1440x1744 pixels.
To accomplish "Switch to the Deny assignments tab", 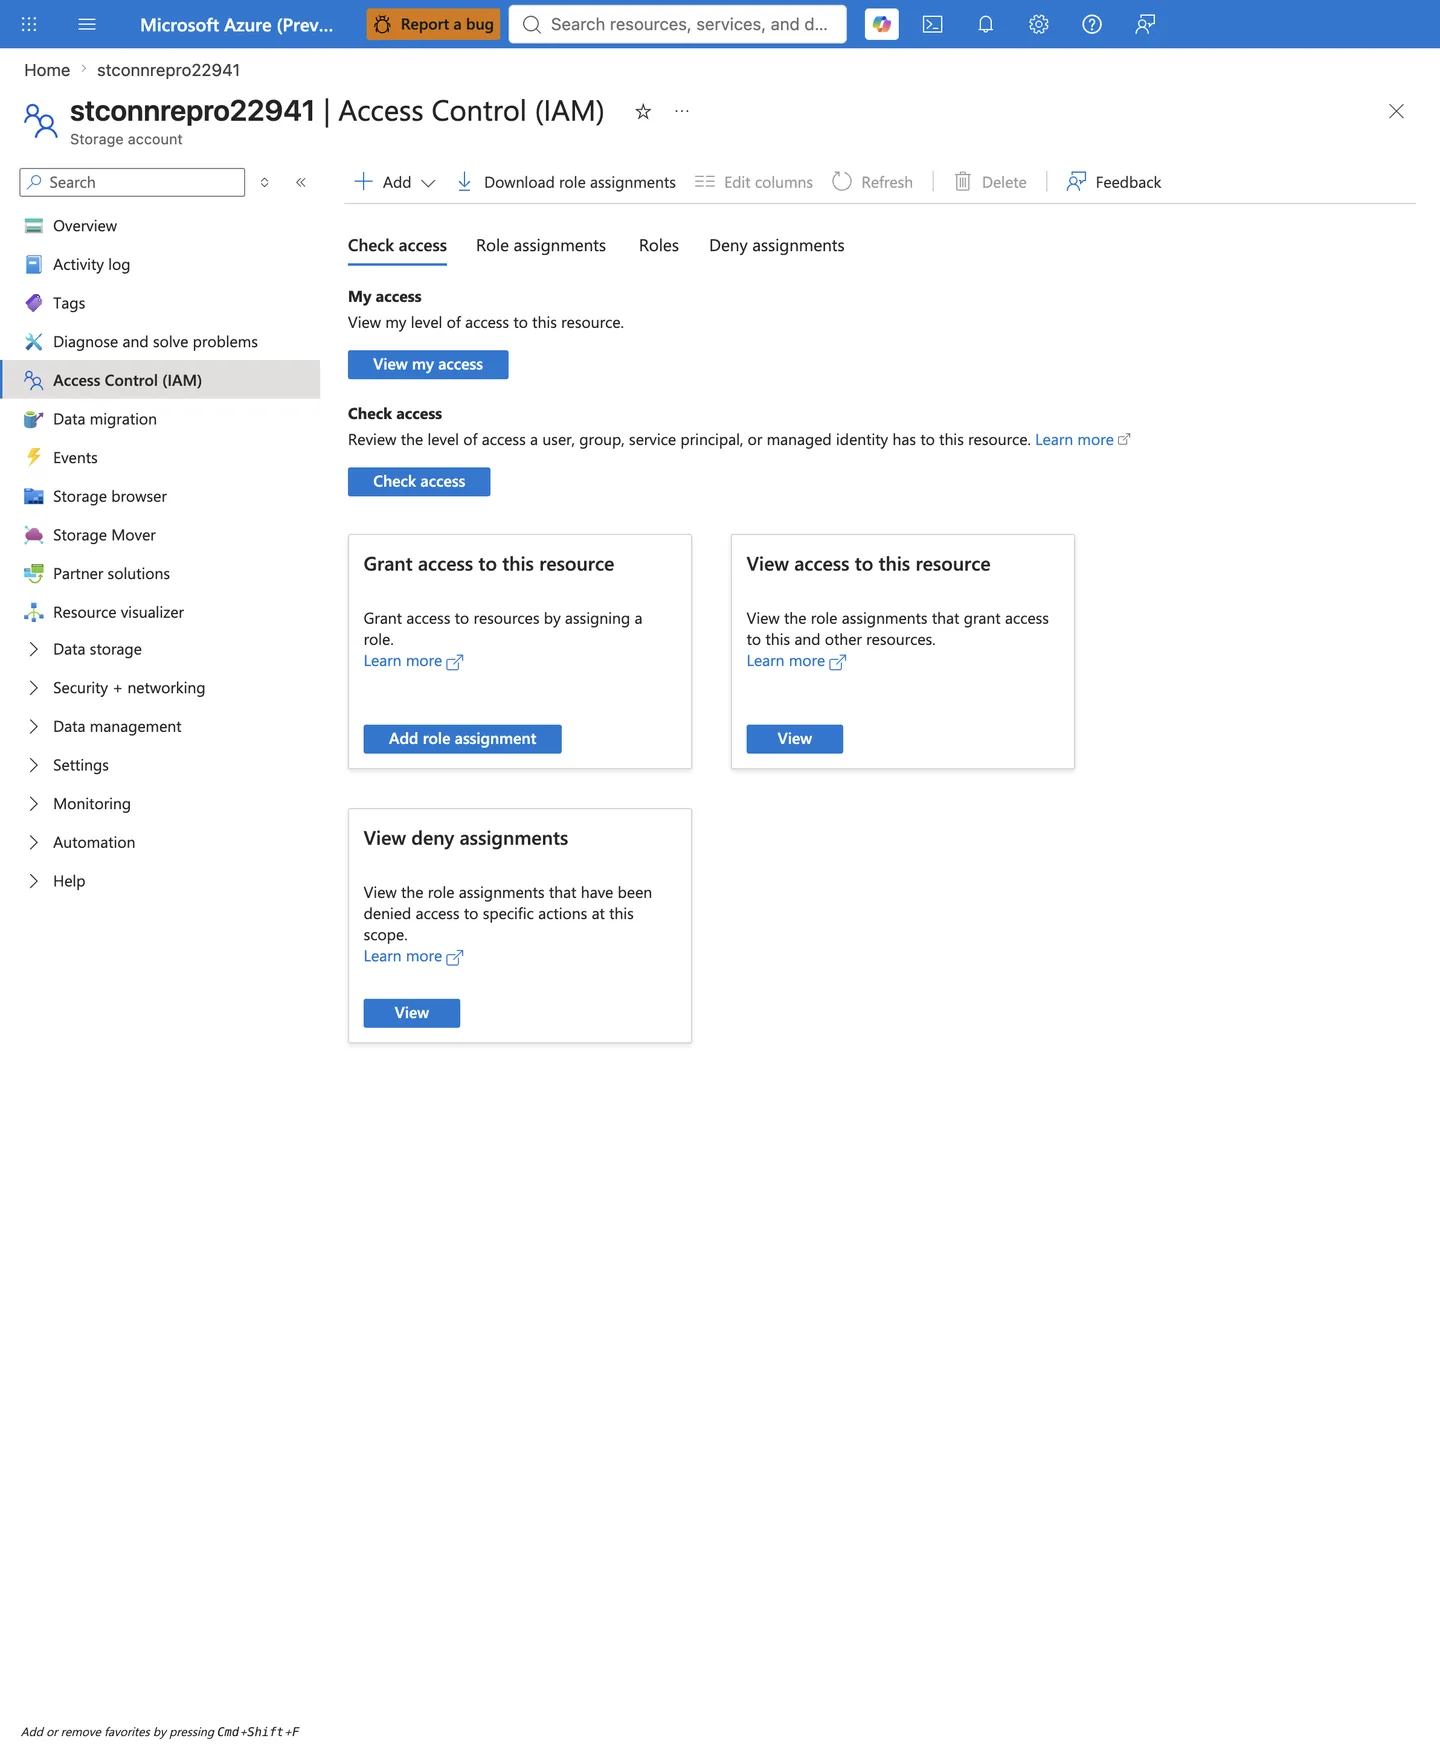I will tap(777, 246).
